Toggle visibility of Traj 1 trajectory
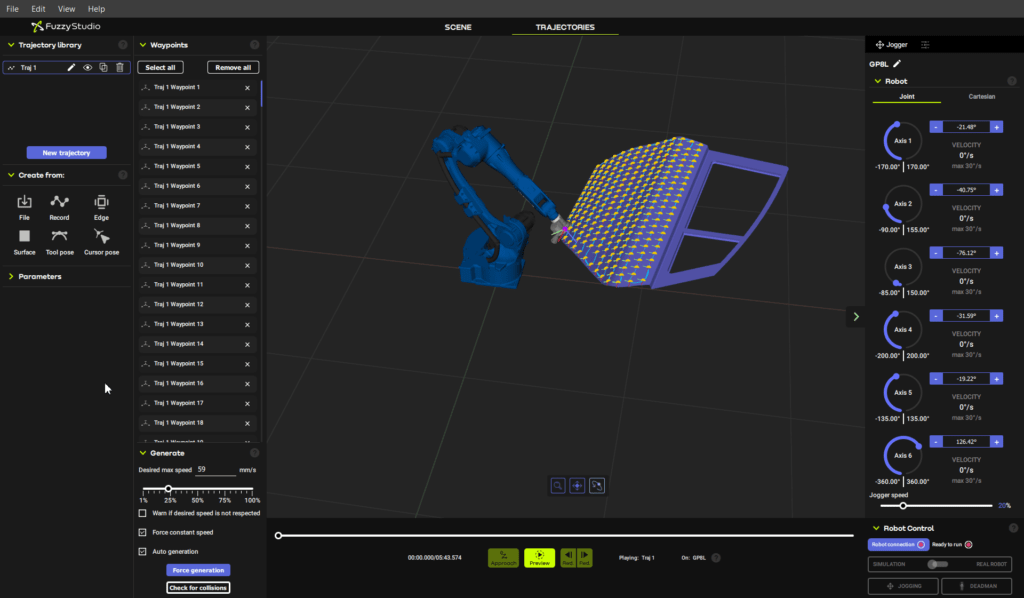1024x598 pixels. point(89,67)
